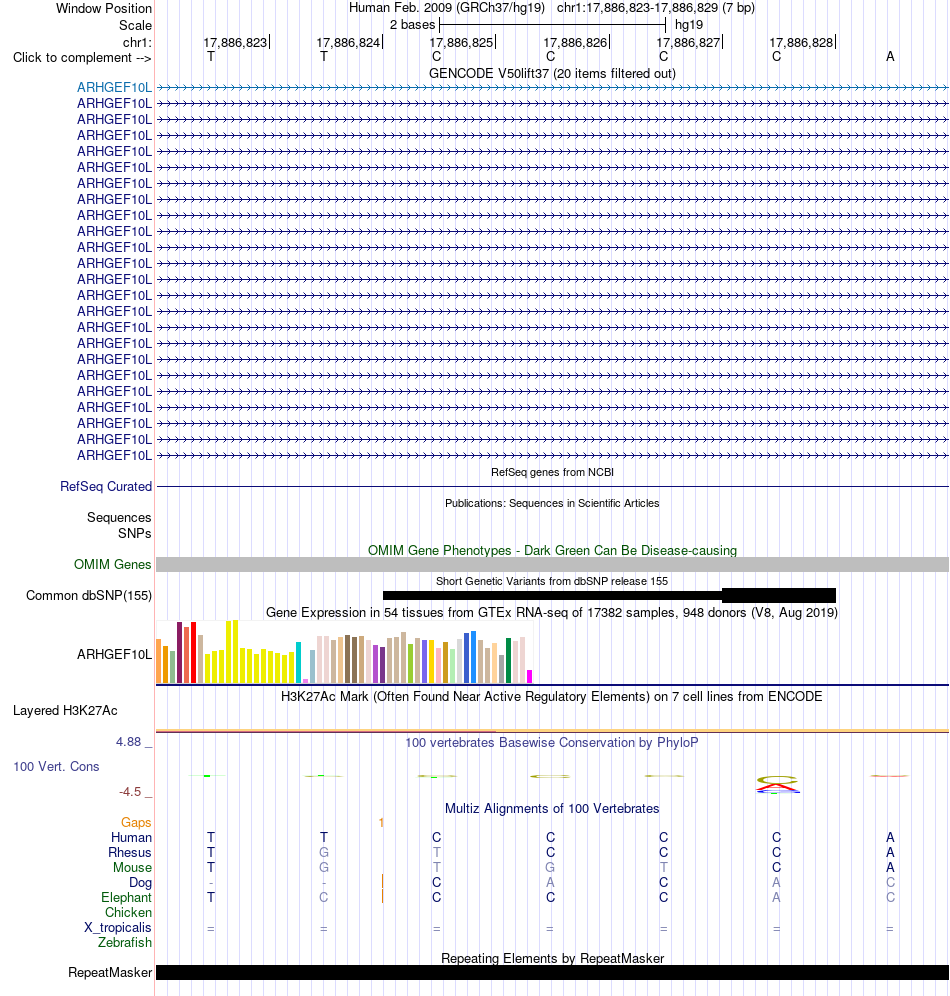Click the Elephant alignment row label
Screen dimensions: 950x996
click(126, 898)
